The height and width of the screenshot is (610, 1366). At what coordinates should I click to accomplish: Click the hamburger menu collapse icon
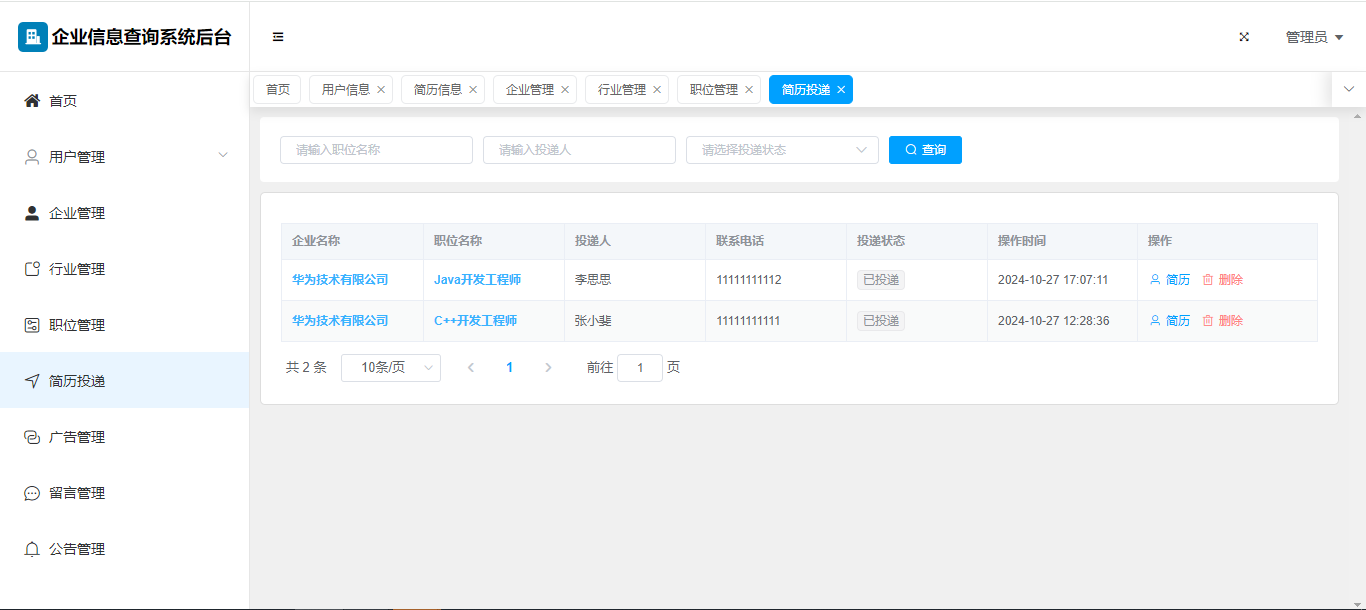(278, 37)
